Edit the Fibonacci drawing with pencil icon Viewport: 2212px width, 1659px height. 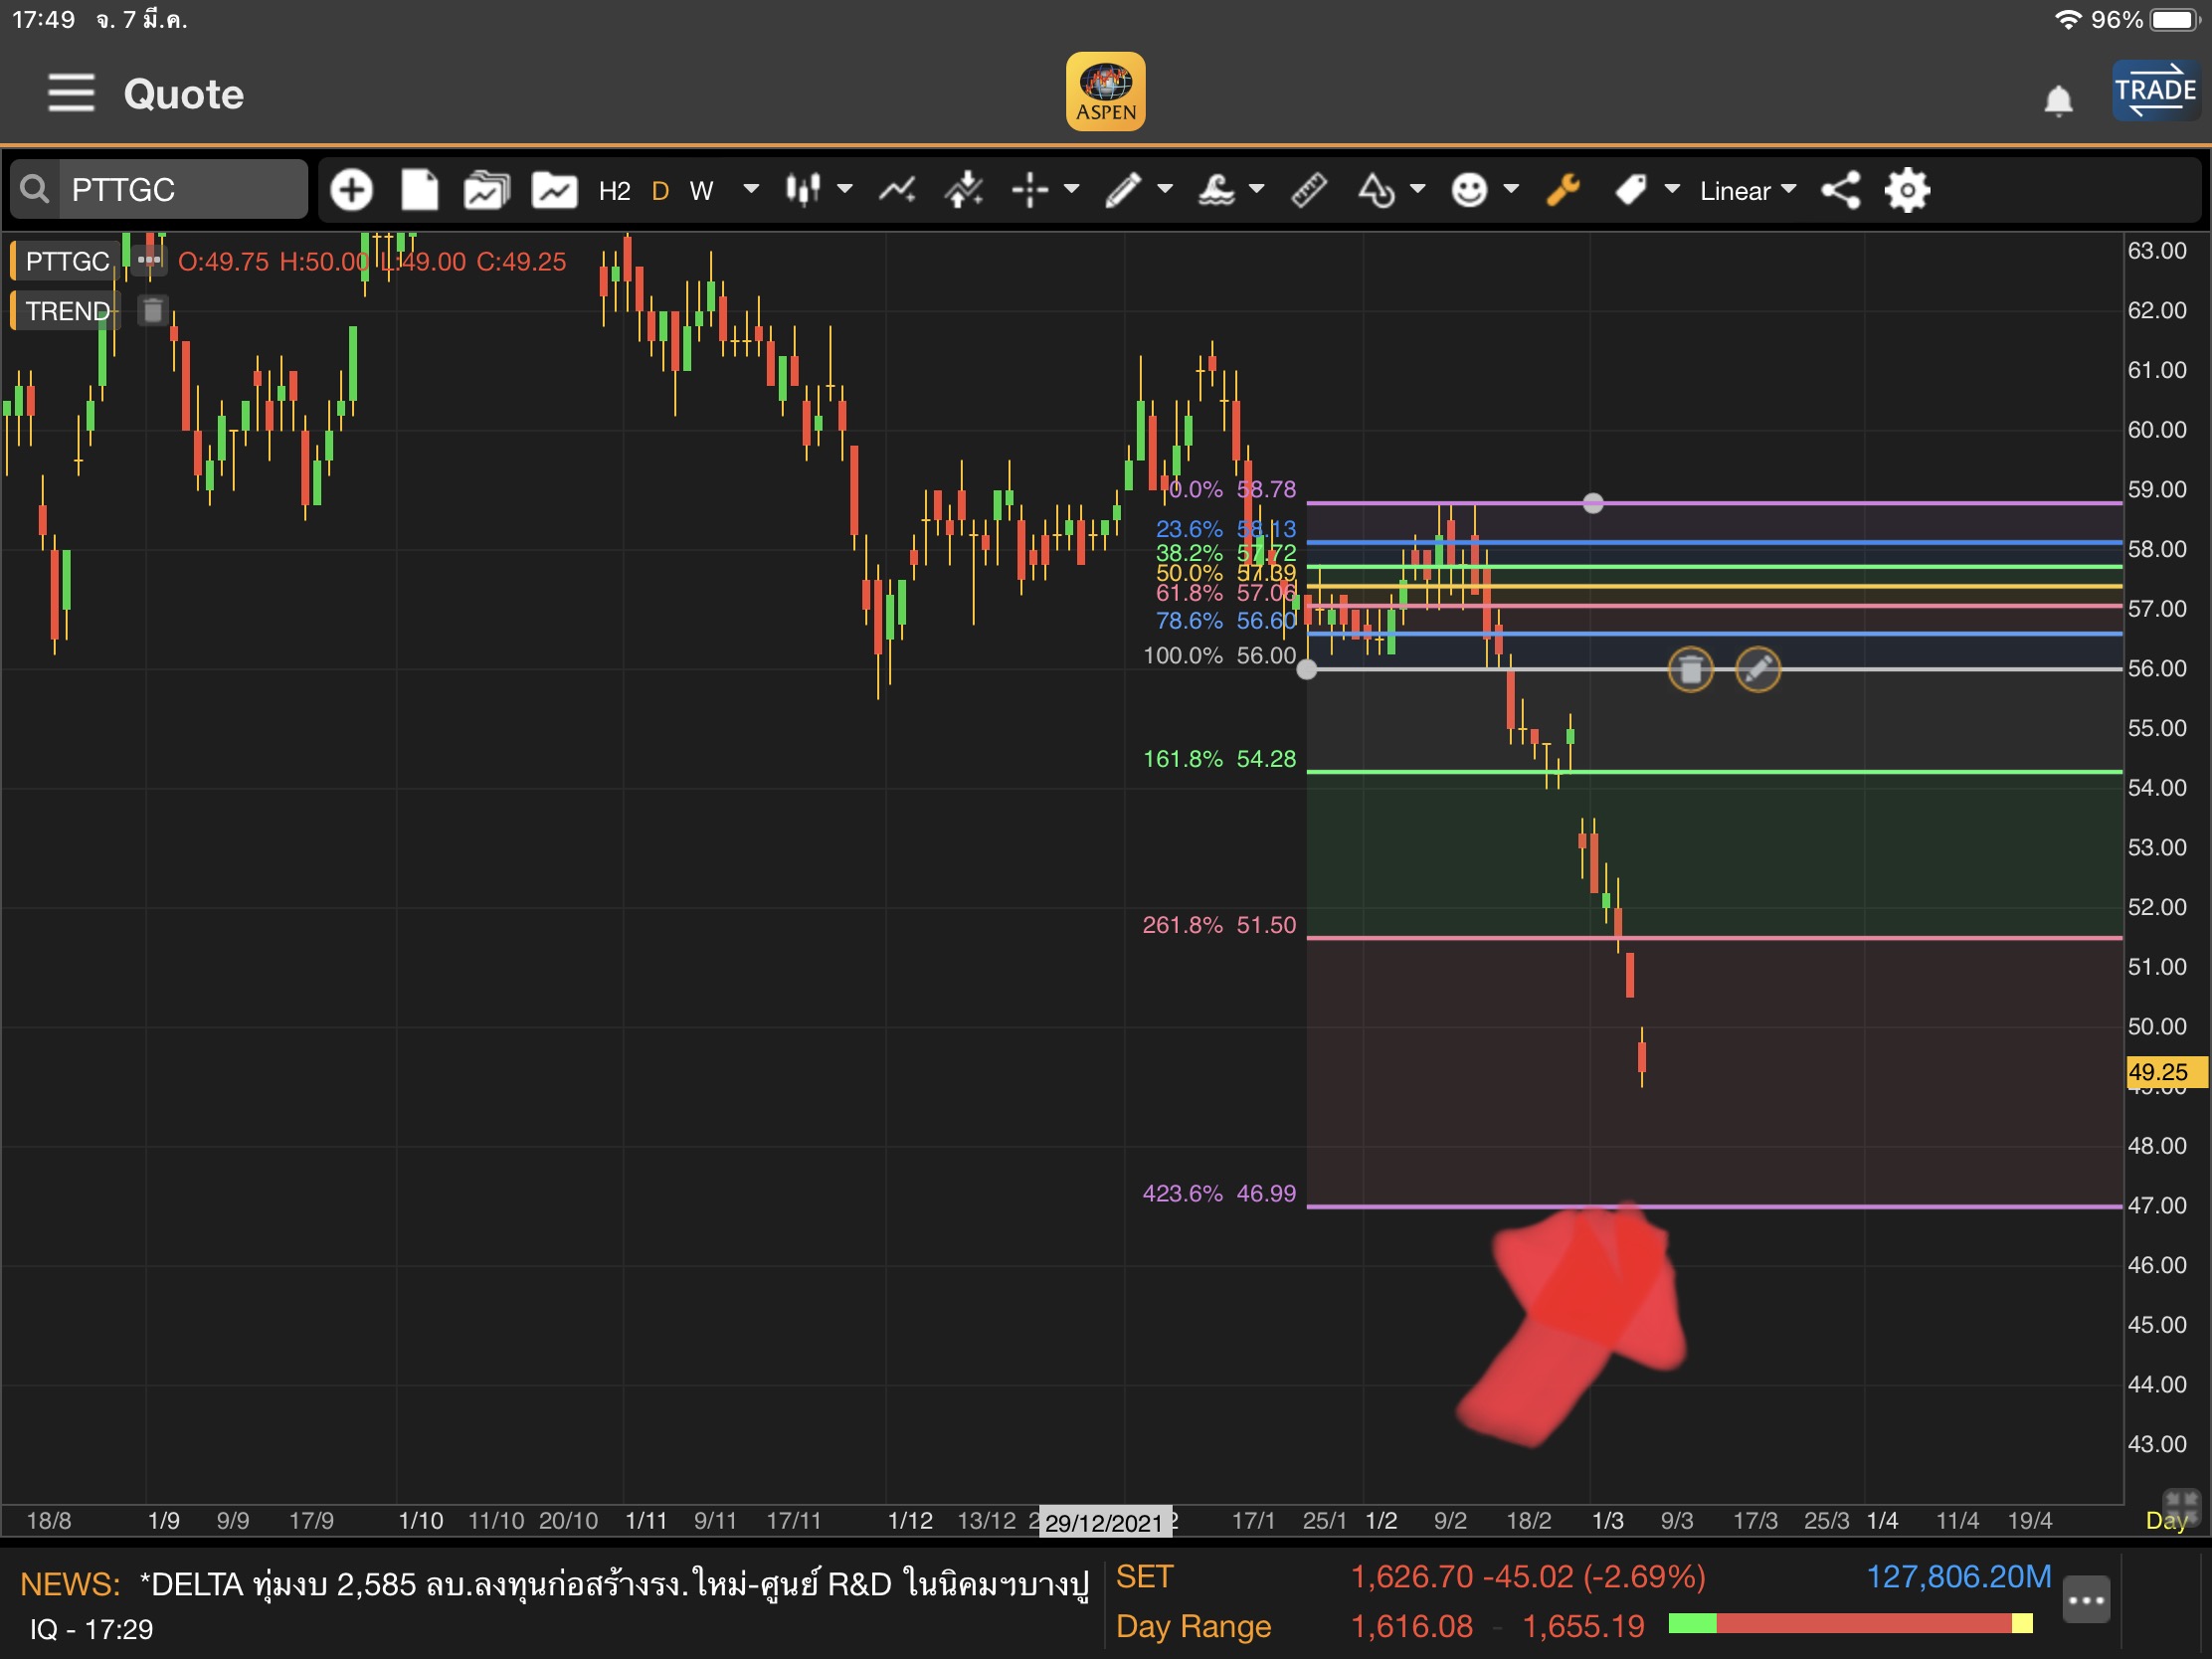click(1757, 670)
